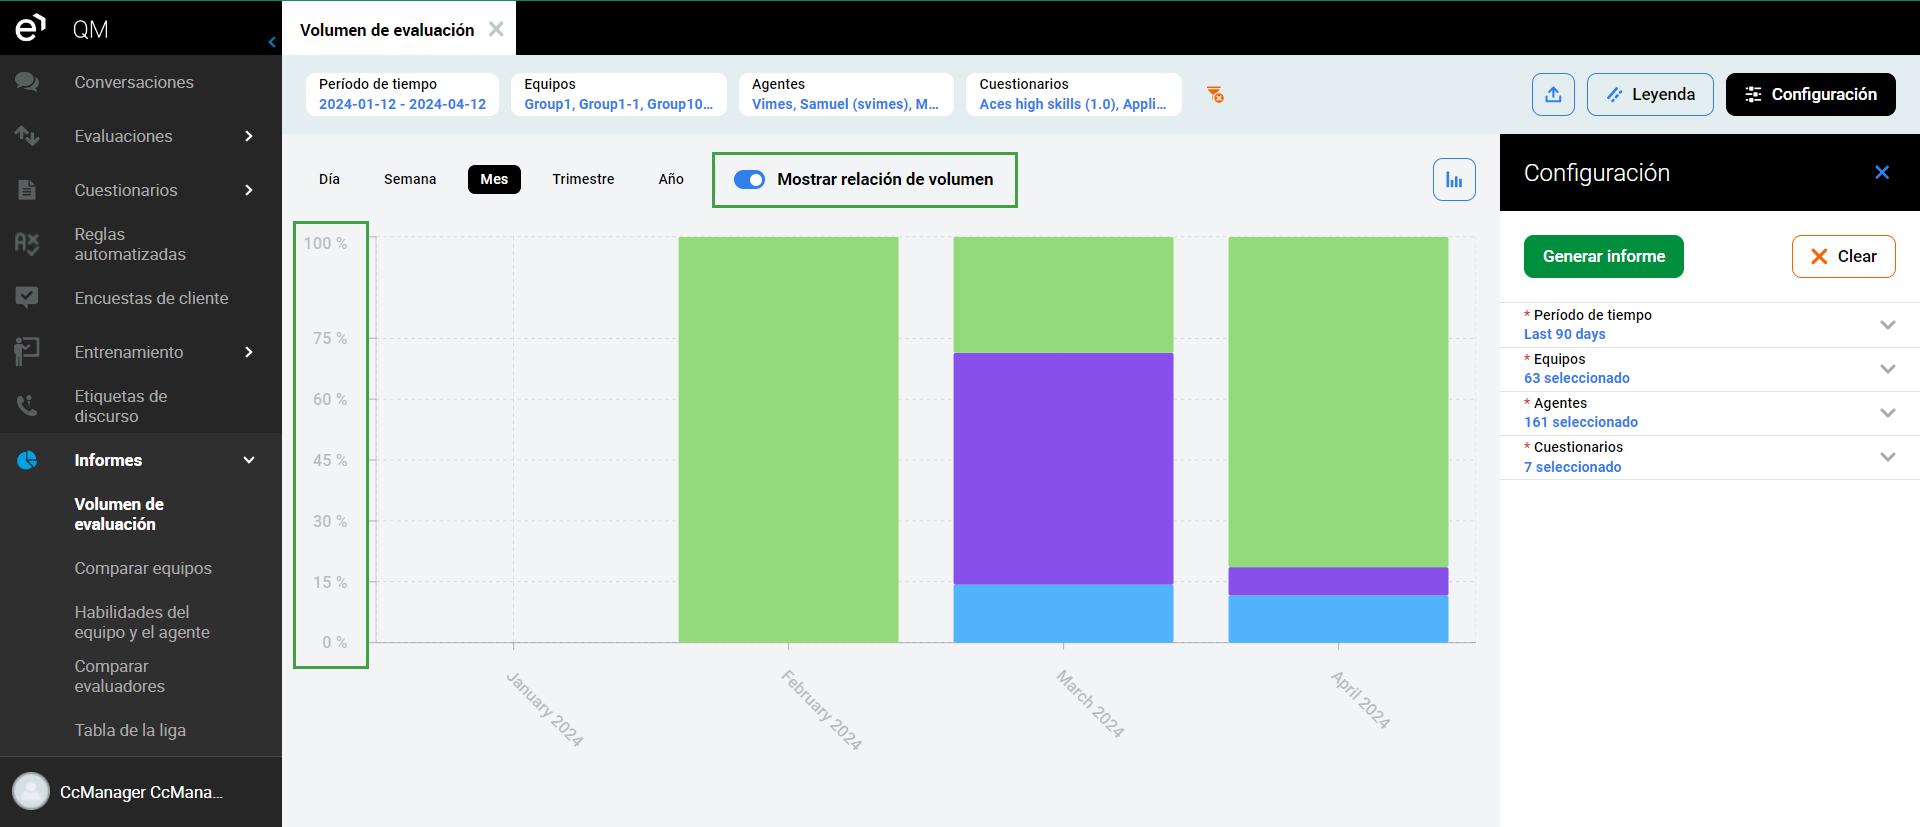Viewport: 1920px width, 827px height.
Task: Expand Agentes 161 seleccionado chevron
Action: pos(1888,413)
